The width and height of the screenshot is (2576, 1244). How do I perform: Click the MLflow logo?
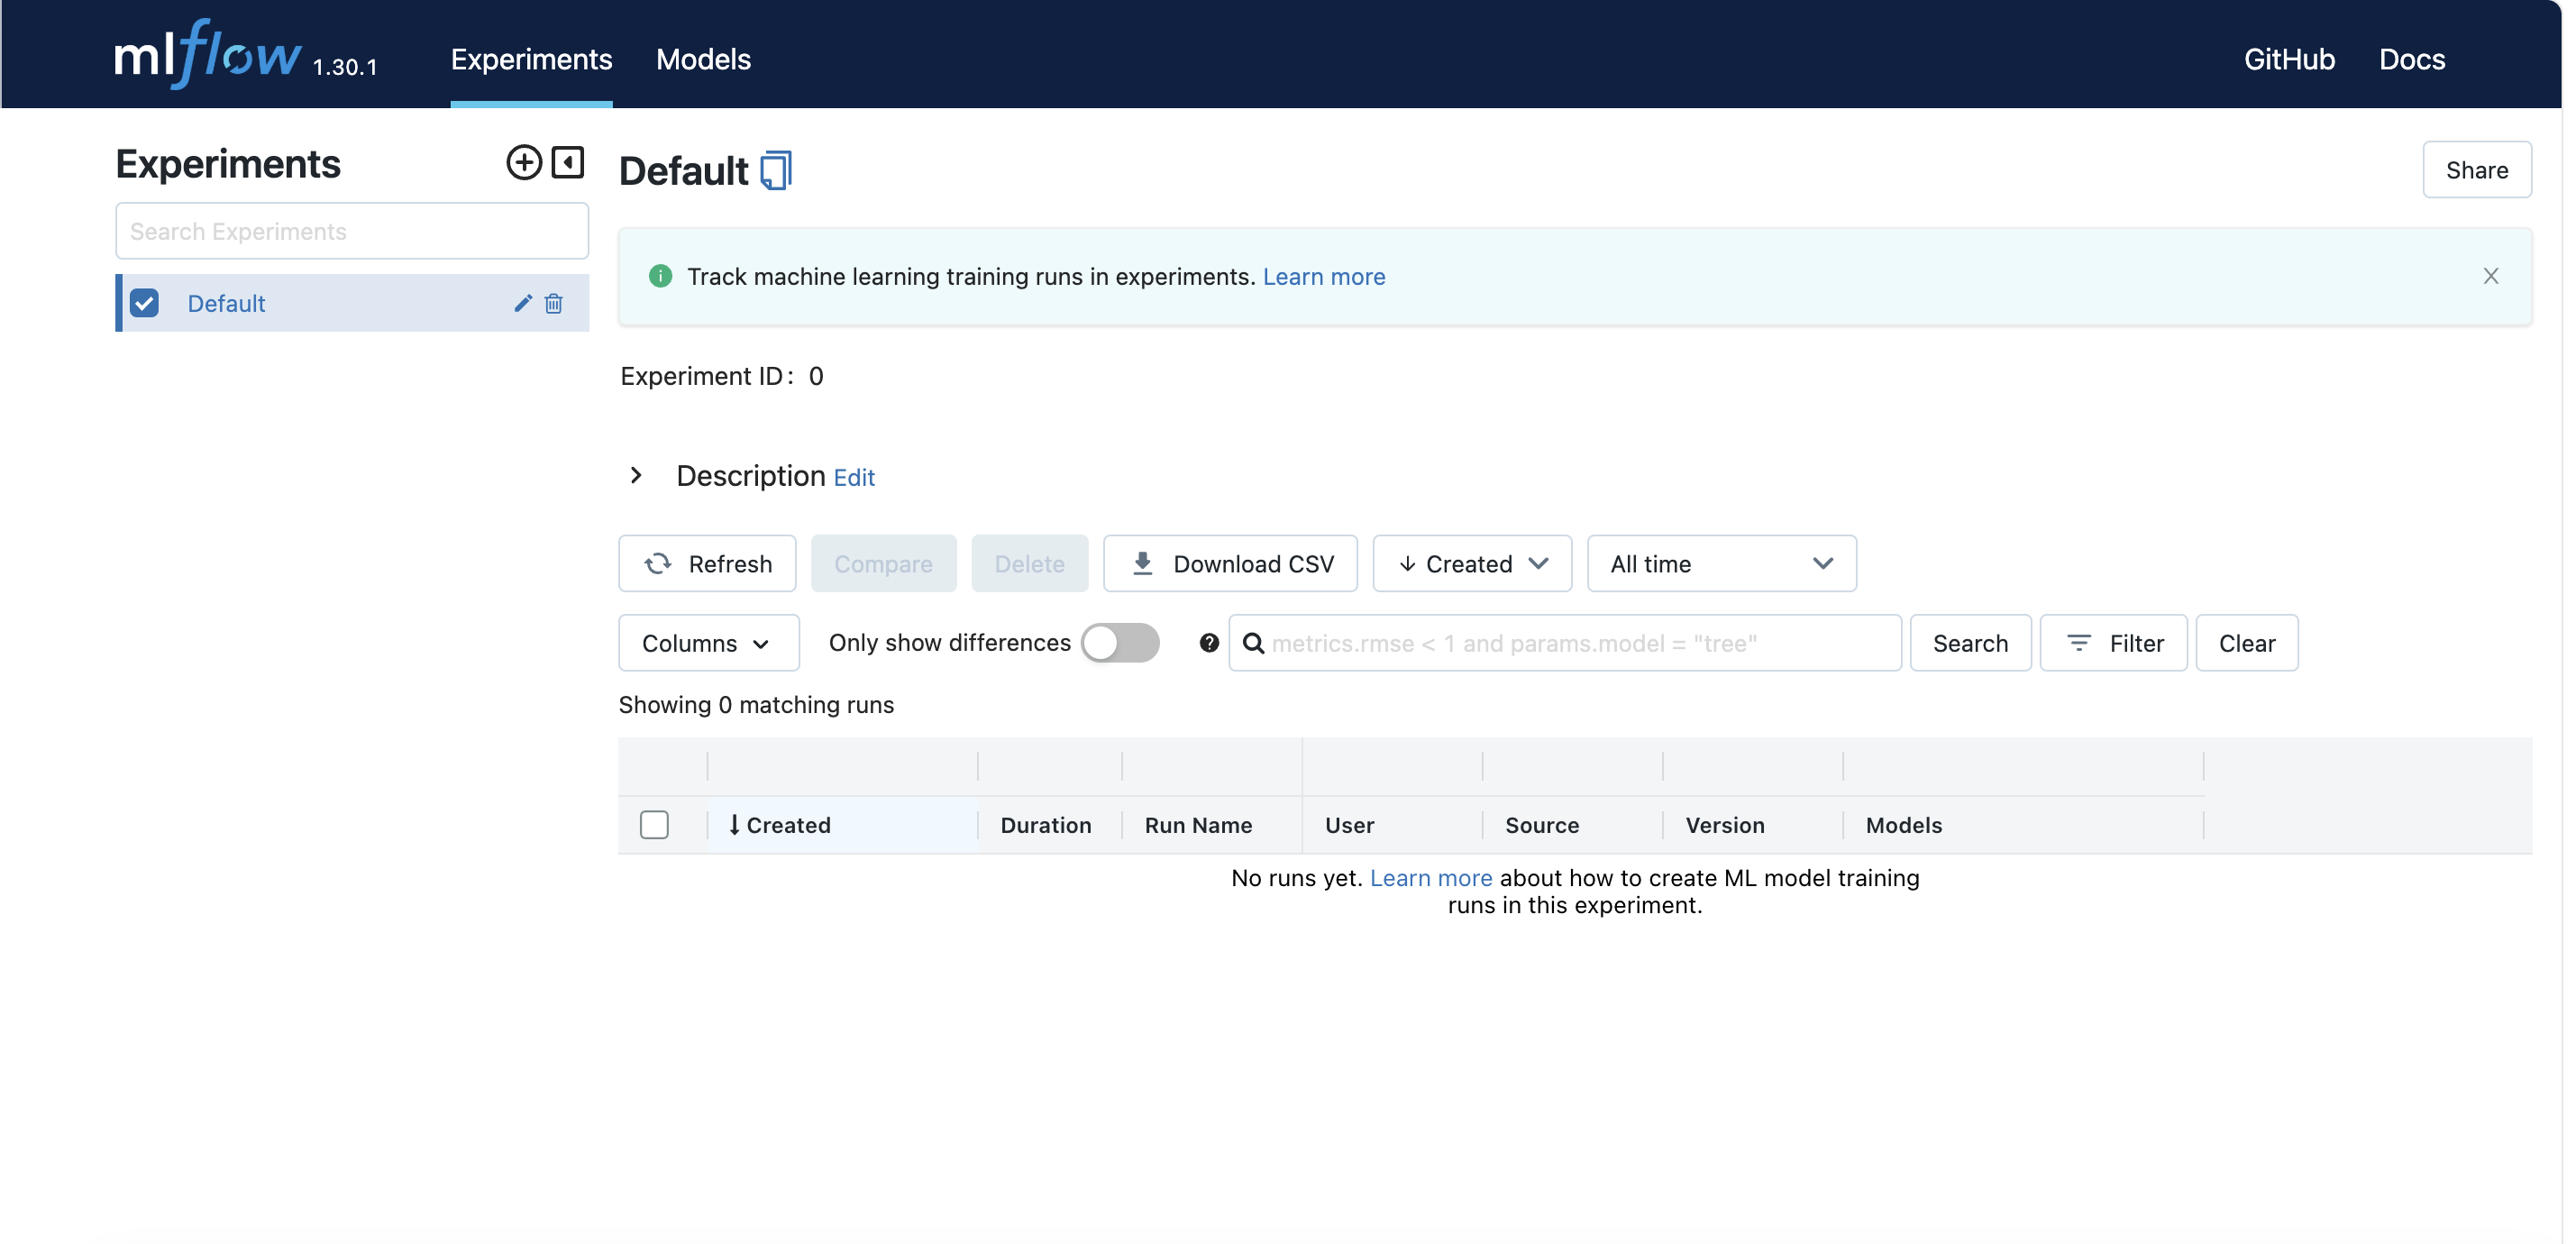click(208, 55)
